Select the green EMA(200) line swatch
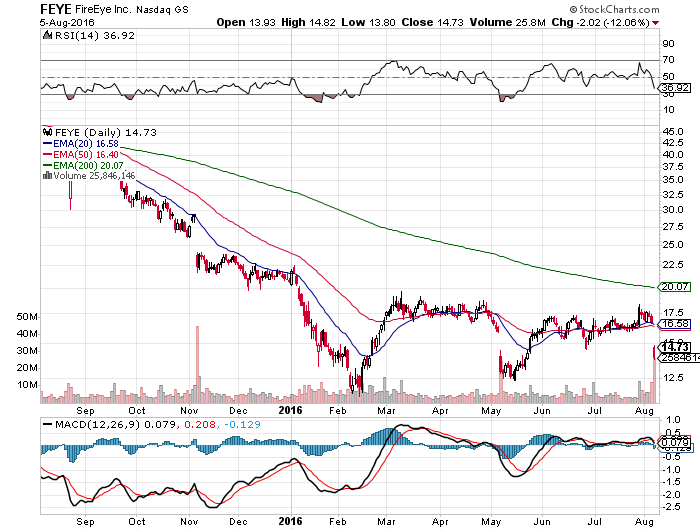 (x=47, y=166)
